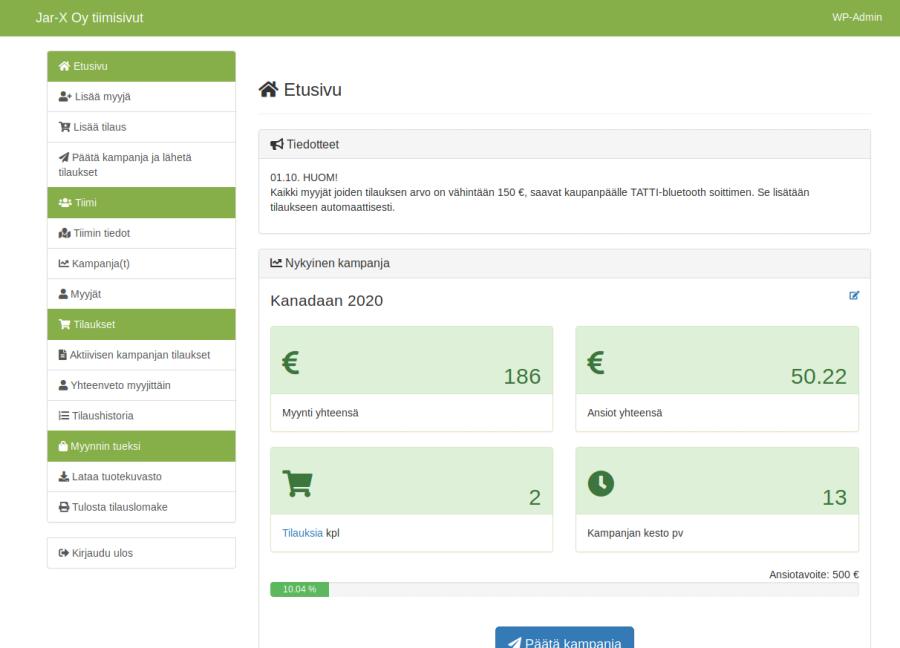Click the orders count value 2
The image size is (900, 648).
534,498
